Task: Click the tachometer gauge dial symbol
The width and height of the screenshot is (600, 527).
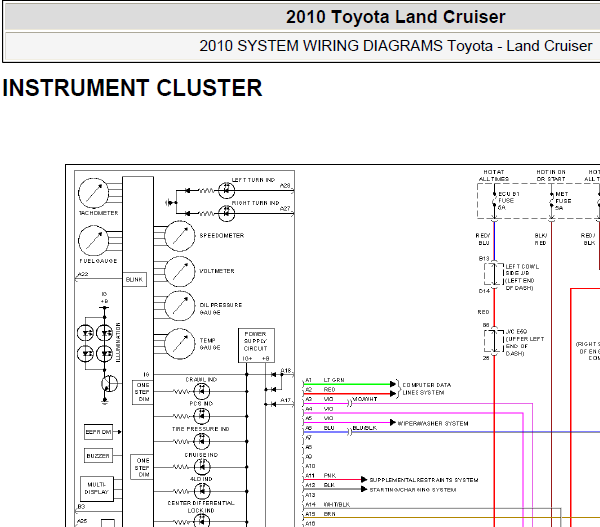Action: pyautogui.click(x=93, y=193)
